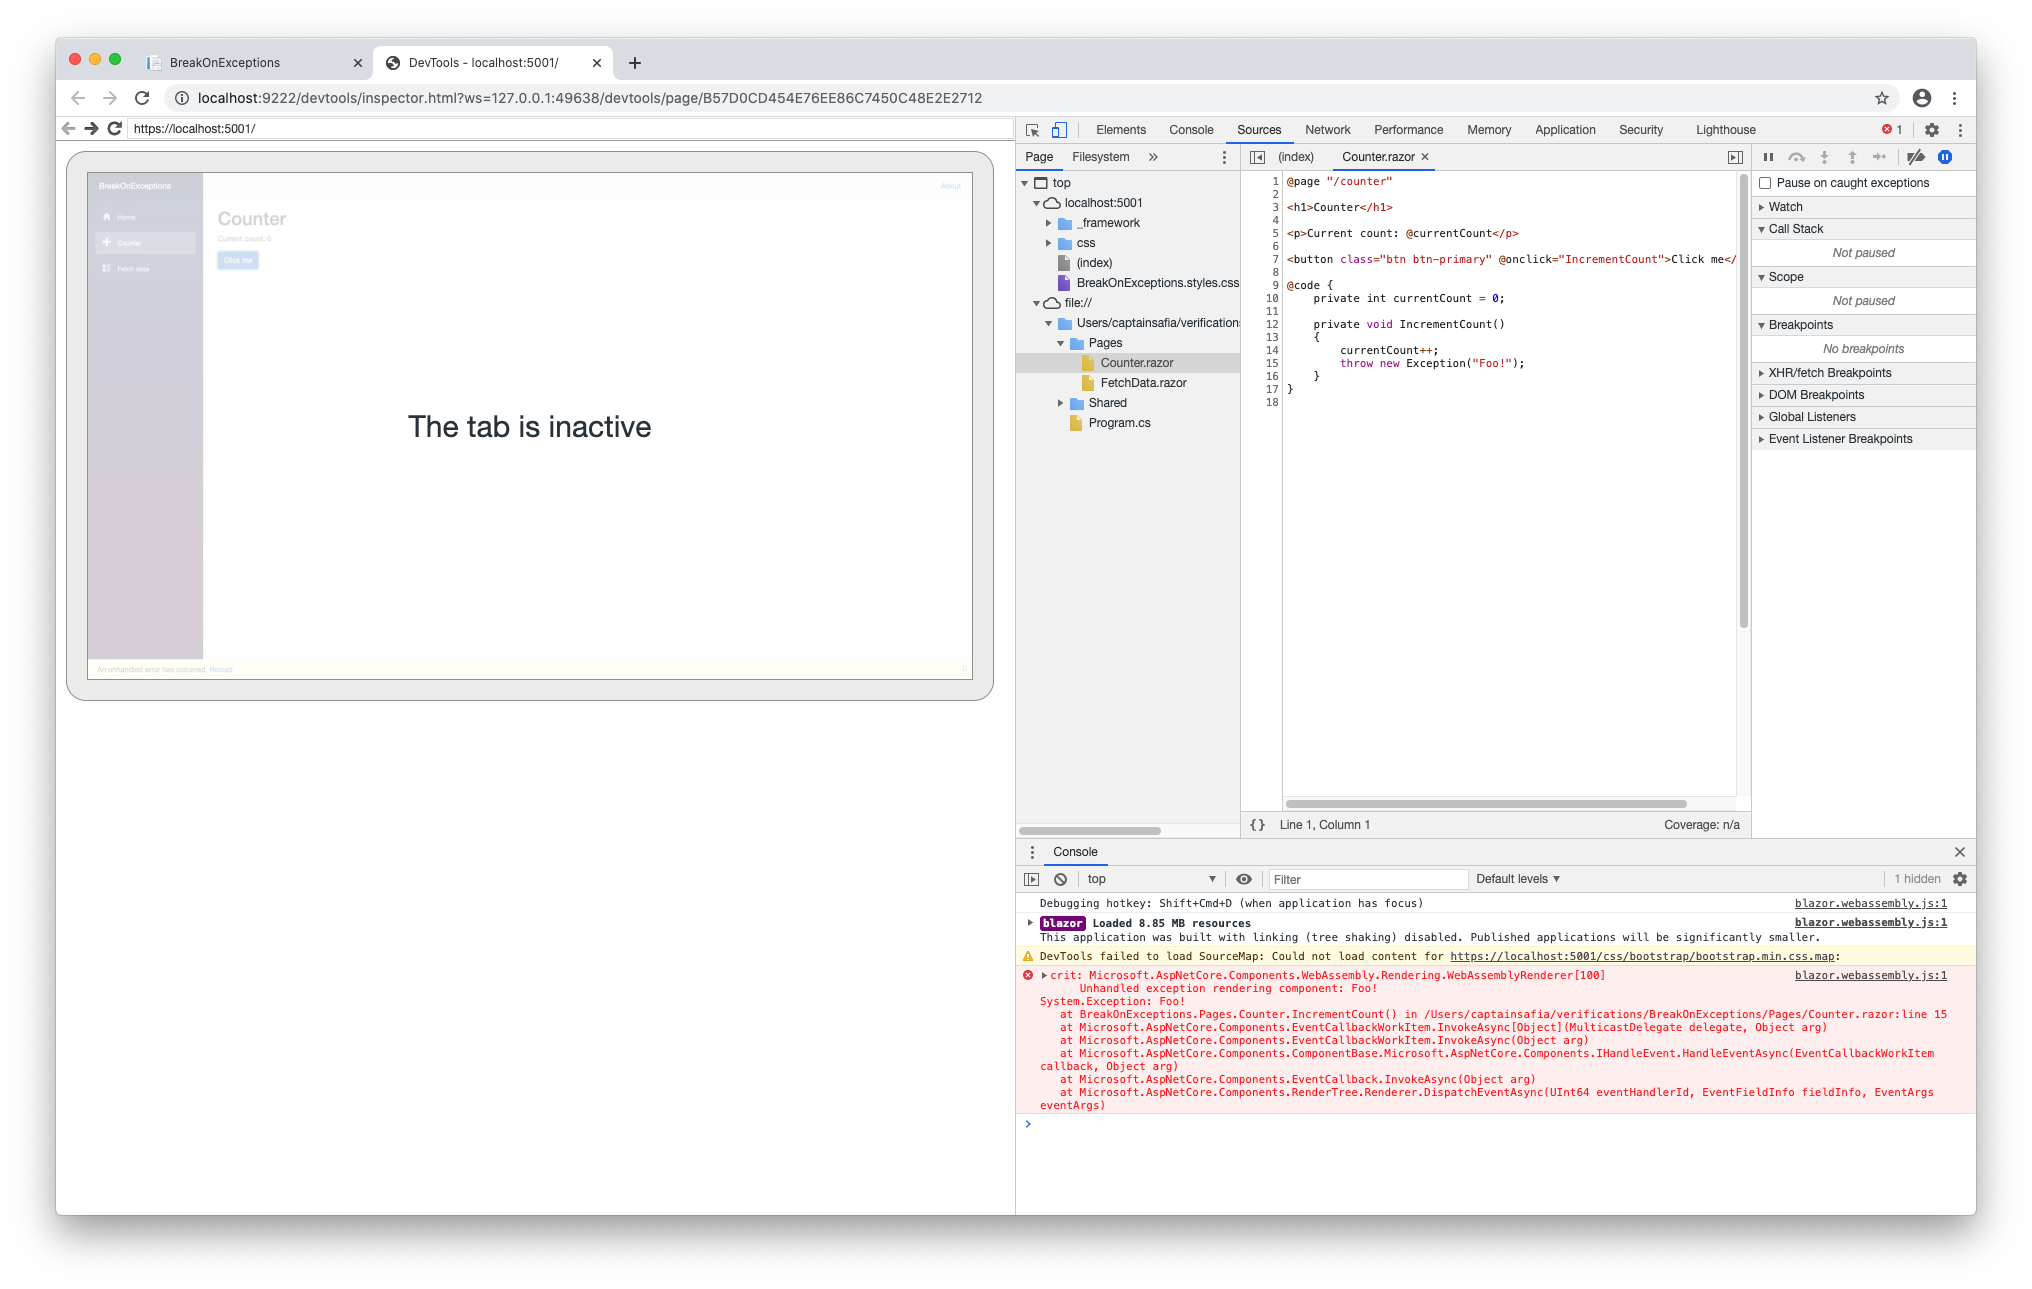Expand the Shared folder in file tree
2032x1289 pixels.
(x=1062, y=403)
